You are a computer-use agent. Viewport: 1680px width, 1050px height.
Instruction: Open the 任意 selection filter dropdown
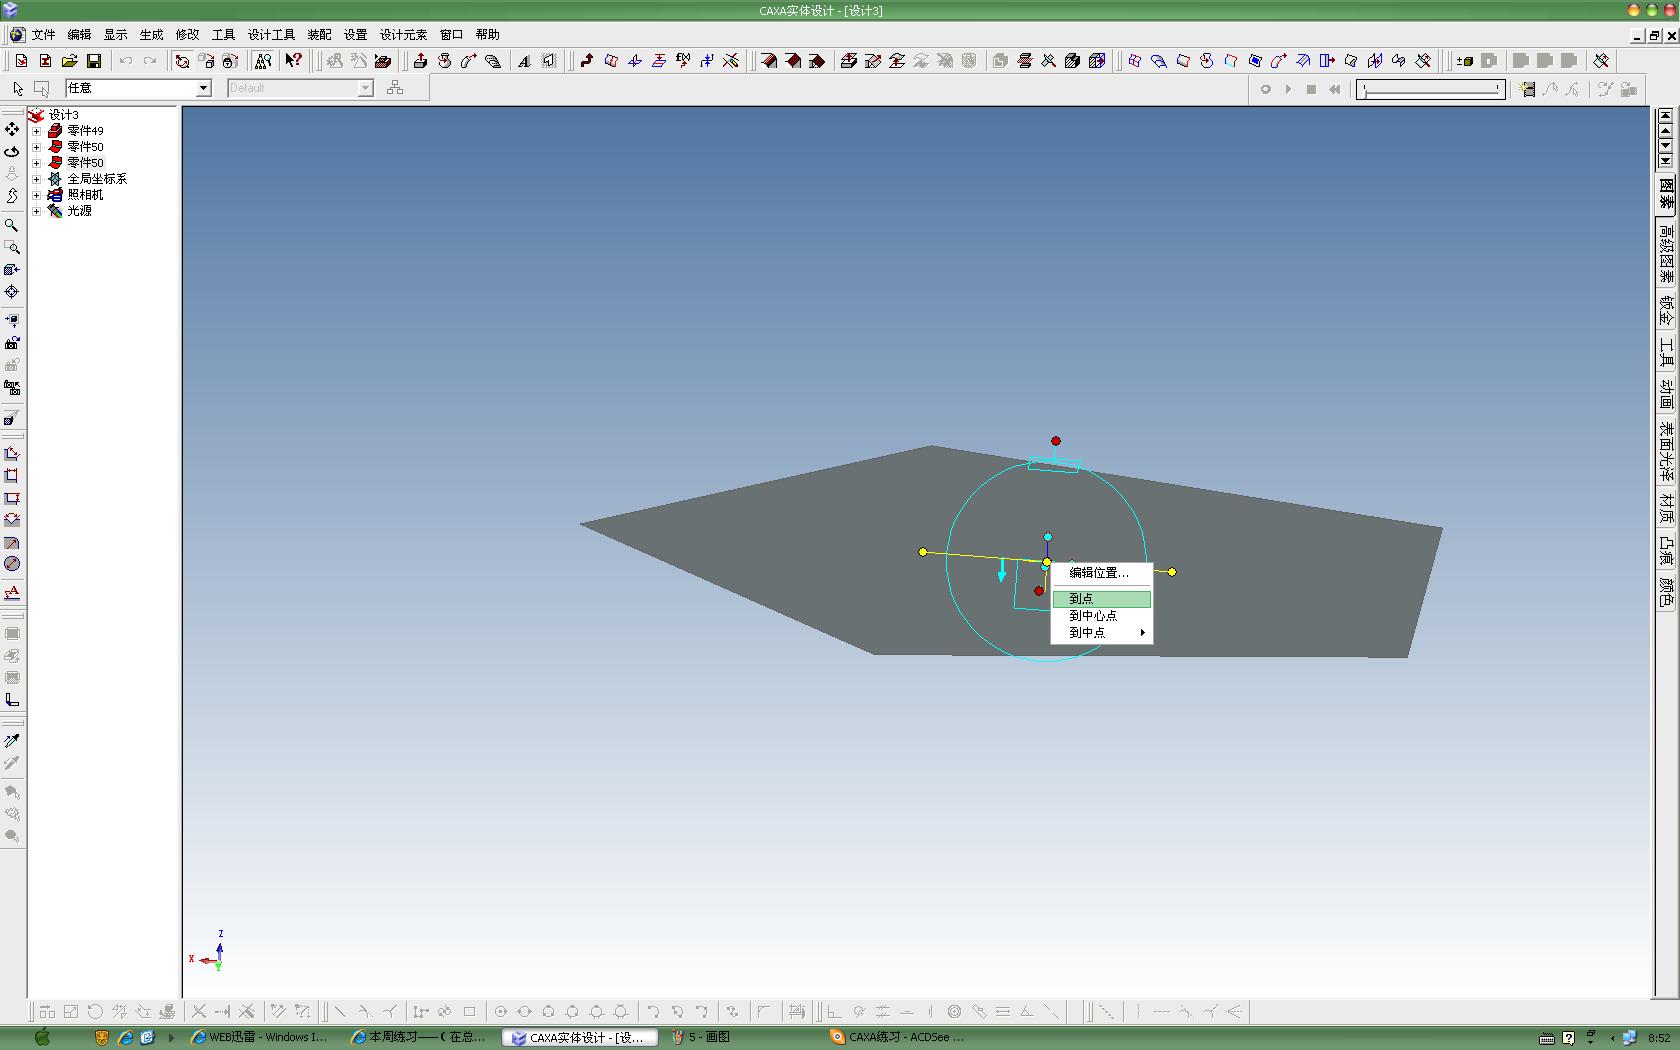[203, 88]
